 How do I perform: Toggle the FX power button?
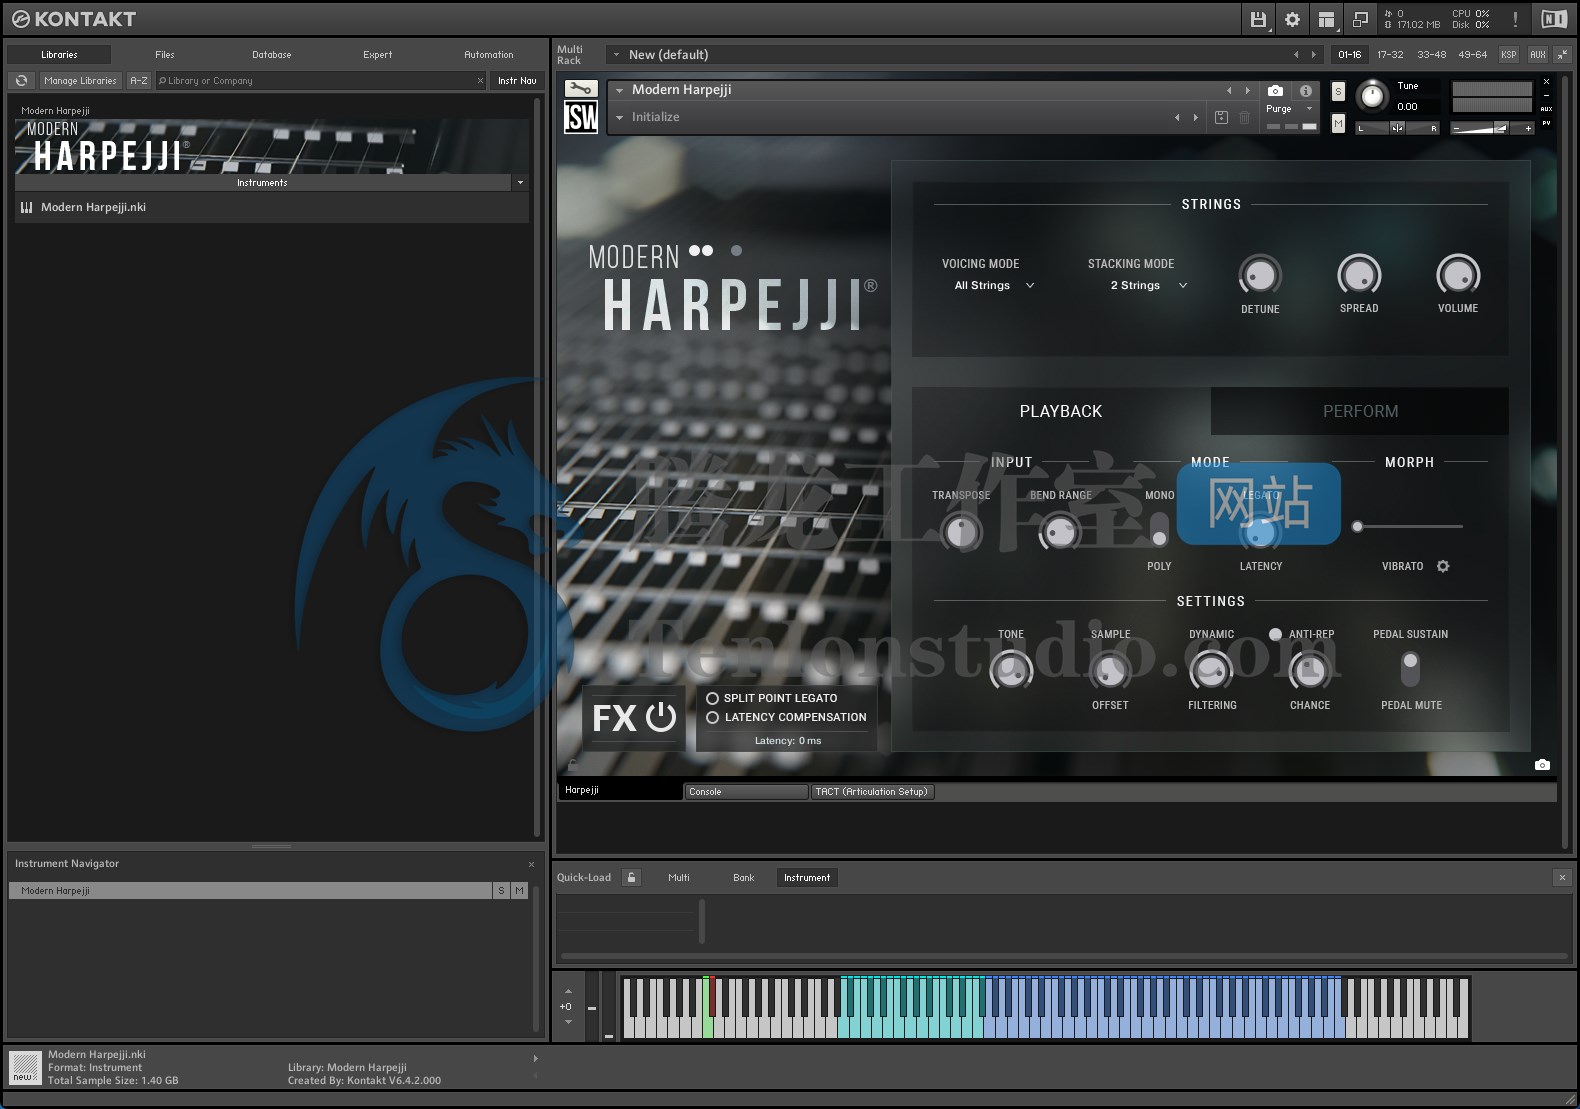[x=661, y=717]
